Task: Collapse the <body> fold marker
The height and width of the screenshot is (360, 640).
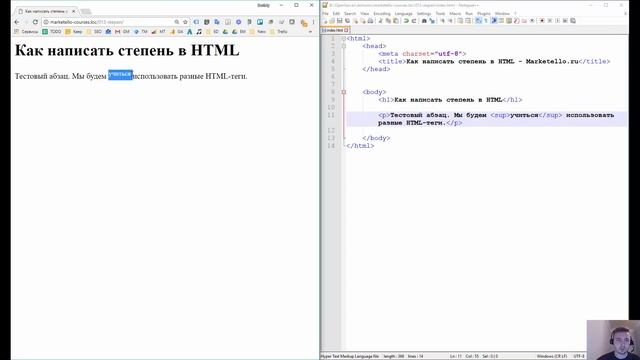Action: coord(344,92)
